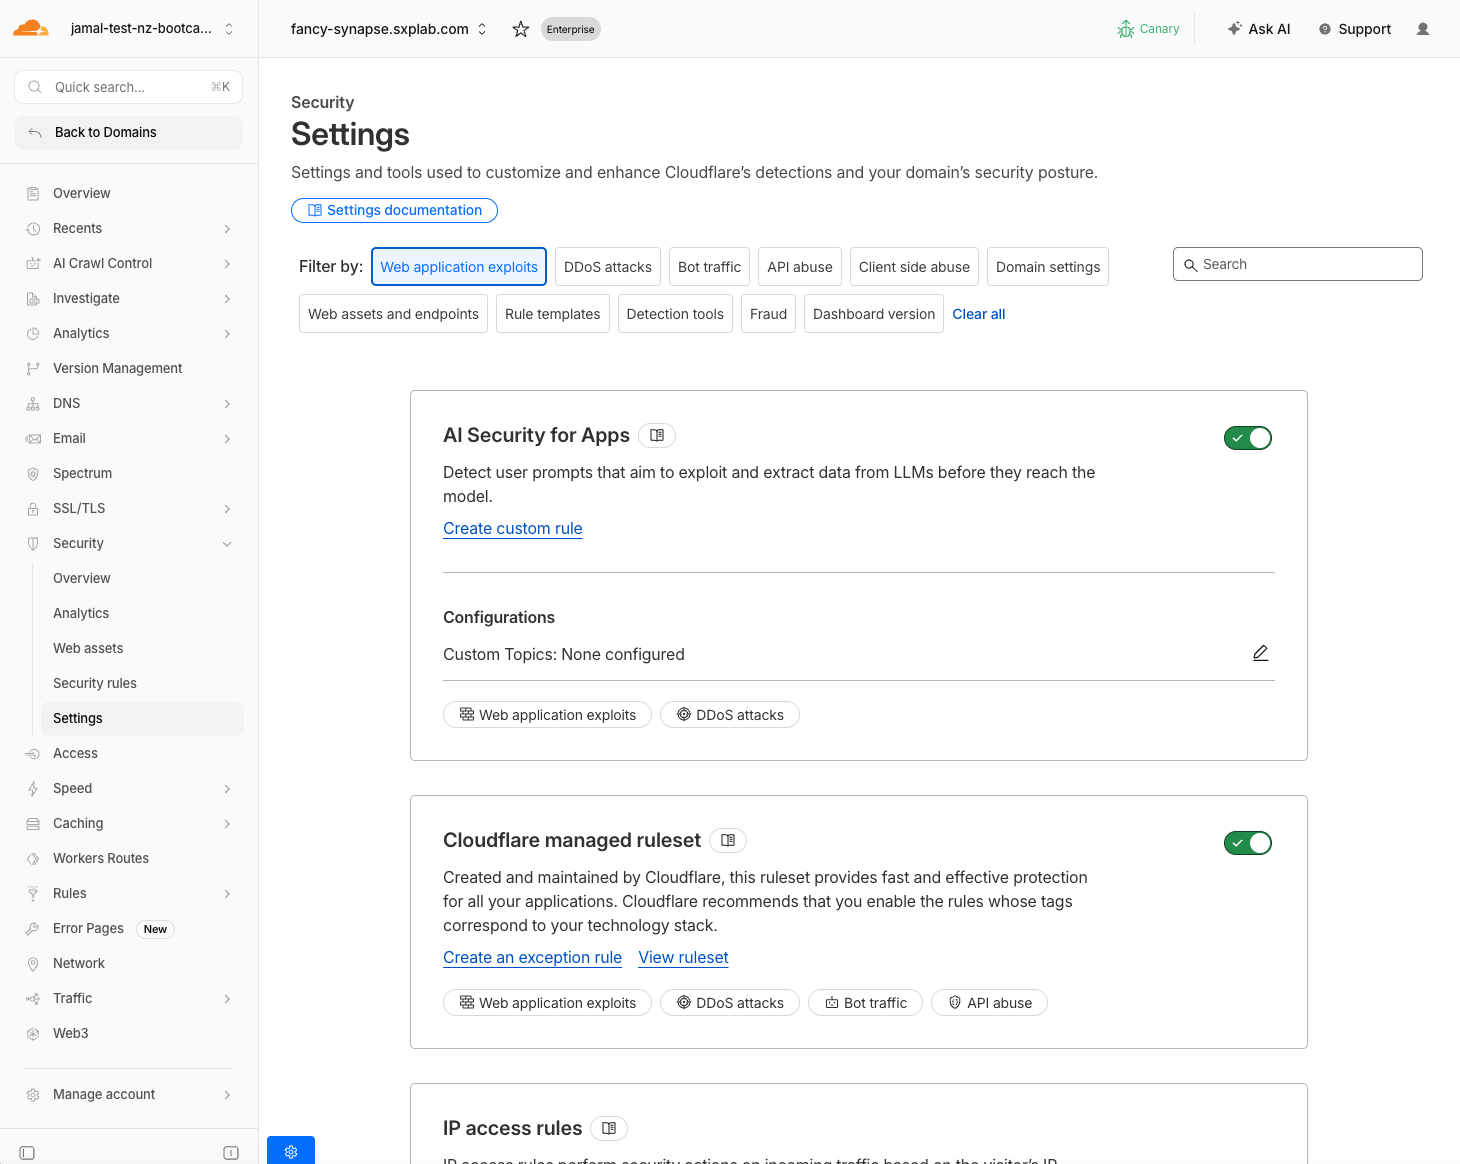Disable Cloudflare managed ruleset toggle
The width and height of the screenshot is (1460, 1164).
1248,843
